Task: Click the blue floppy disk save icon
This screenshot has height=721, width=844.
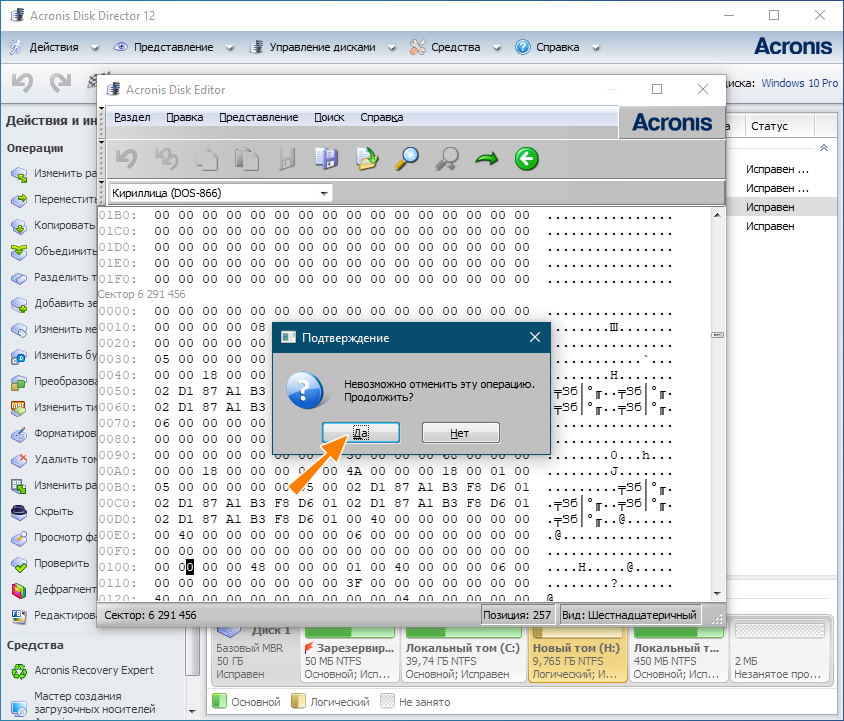Action: (x=326, y=158)
